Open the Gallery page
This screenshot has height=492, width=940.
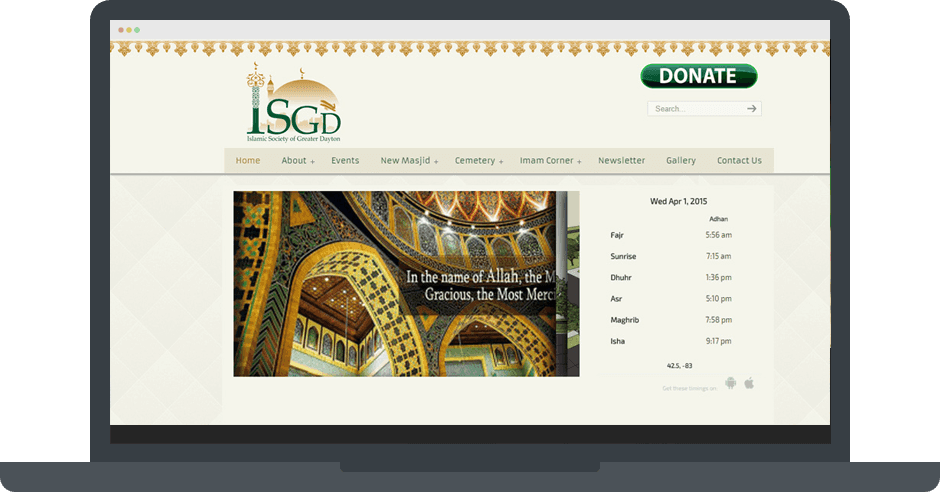pyautogui.click(x=681, y=161)
